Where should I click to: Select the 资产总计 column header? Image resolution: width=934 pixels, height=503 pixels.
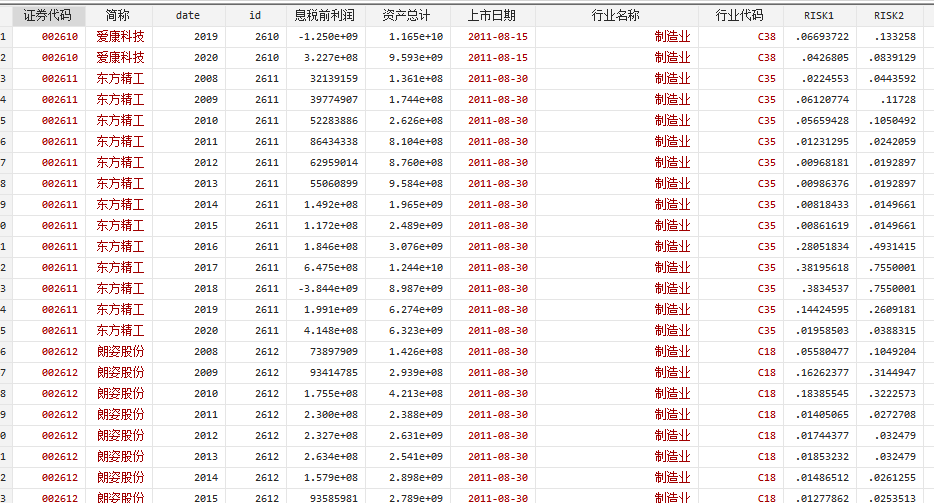click(407, 15)
